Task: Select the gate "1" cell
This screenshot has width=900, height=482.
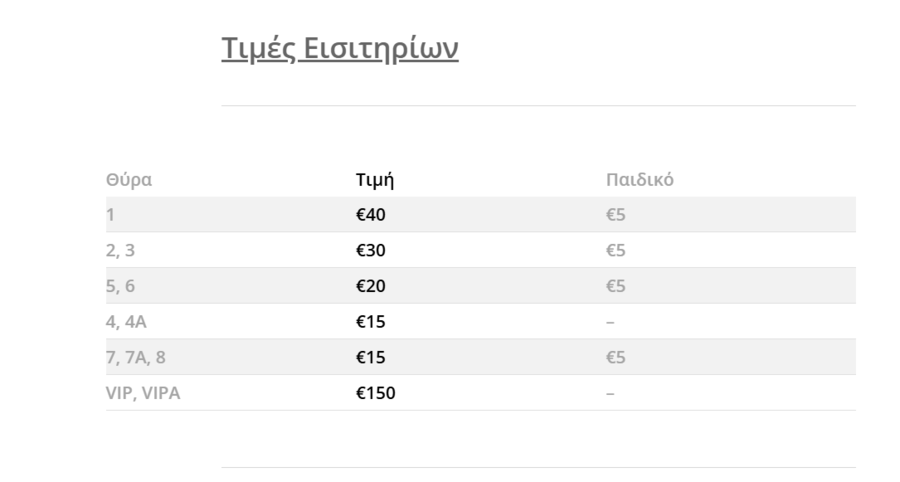Action: point(111,215)
